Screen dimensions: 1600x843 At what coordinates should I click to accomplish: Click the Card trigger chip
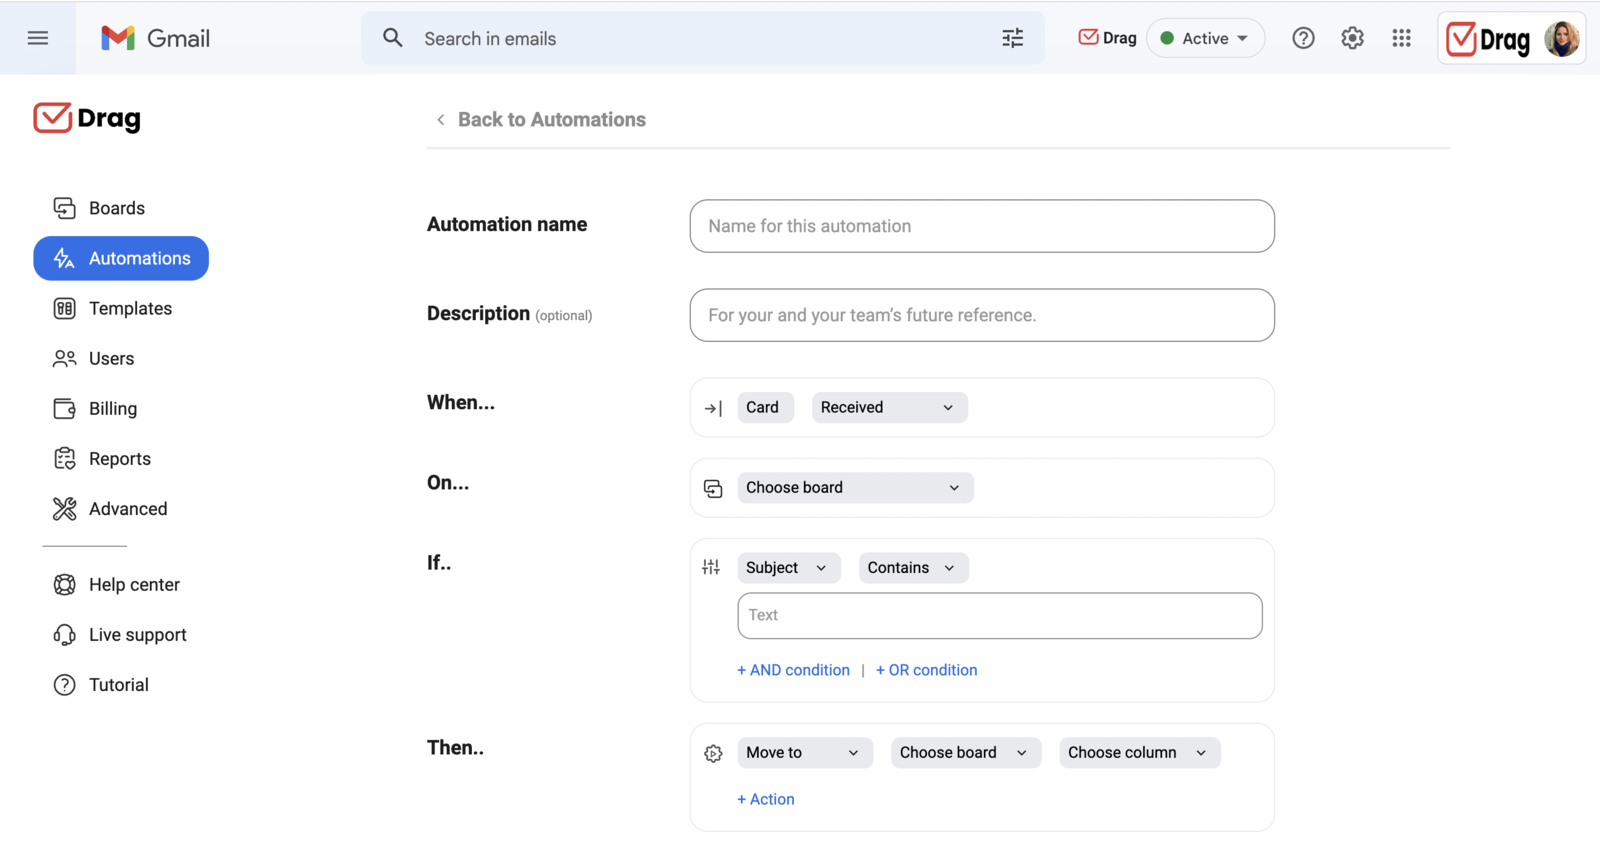click(x=765, y=407)
